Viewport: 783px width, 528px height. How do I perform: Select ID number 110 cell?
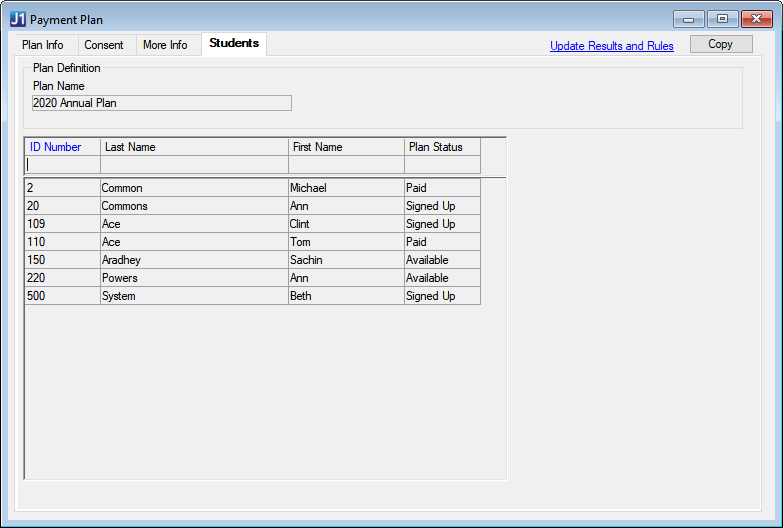pos(62,242)
